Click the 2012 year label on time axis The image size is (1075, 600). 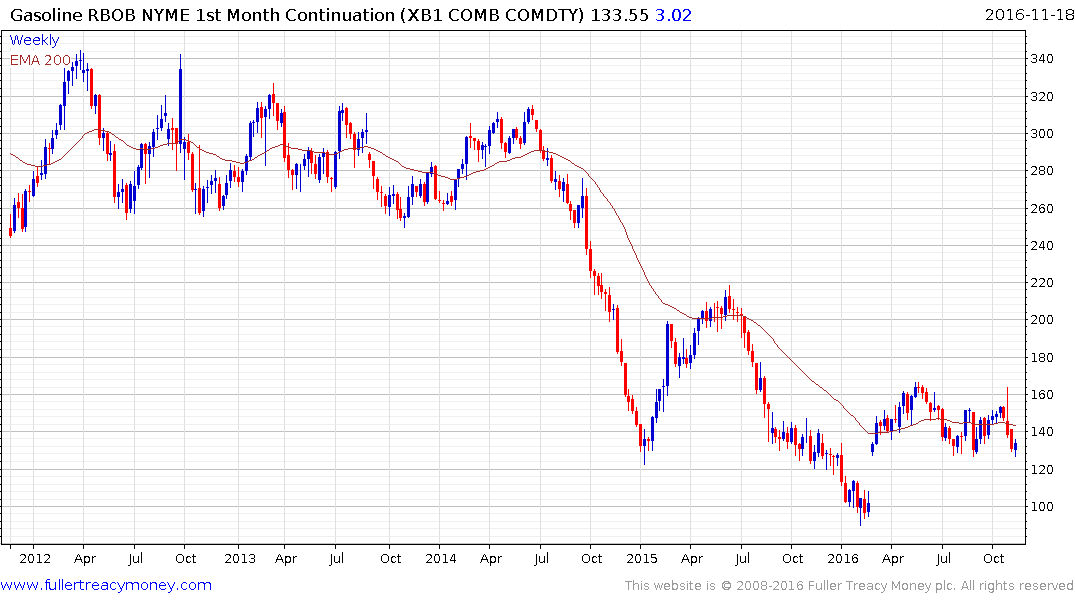click(35, 558)
